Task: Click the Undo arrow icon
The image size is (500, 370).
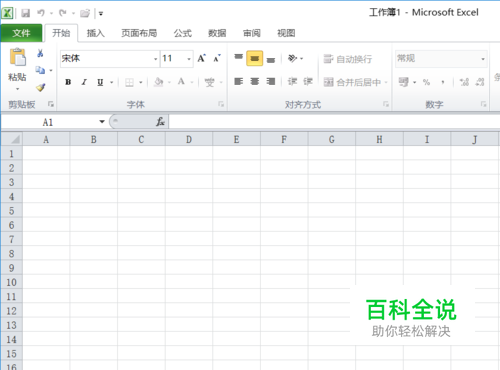Action: [41, 13]
